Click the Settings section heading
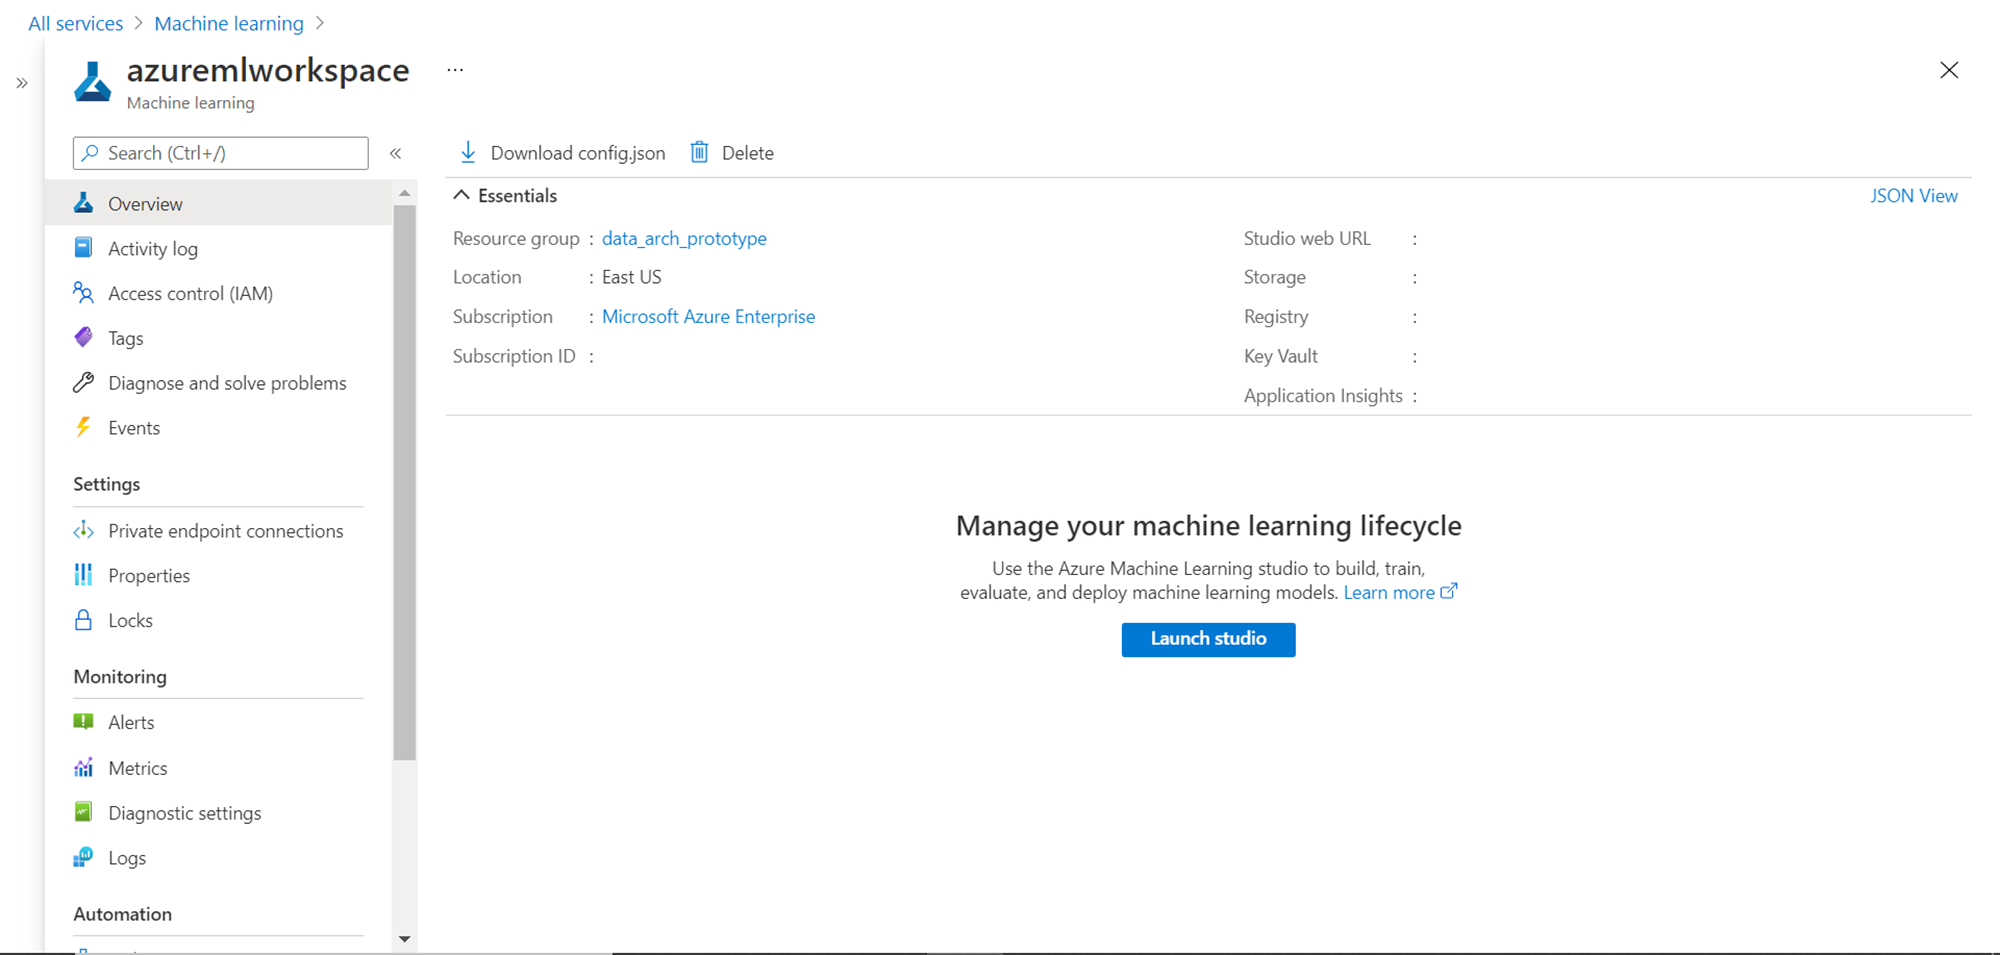2000x955 pixels. [x=107, y=484]
